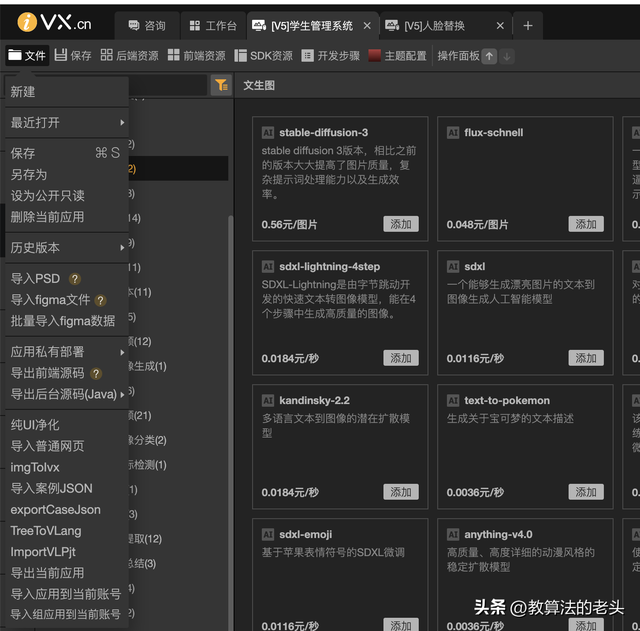Expand the 最近打开 submenu
Image resolution: width=640 pixels, height=631 pixels.
(67, 122)
